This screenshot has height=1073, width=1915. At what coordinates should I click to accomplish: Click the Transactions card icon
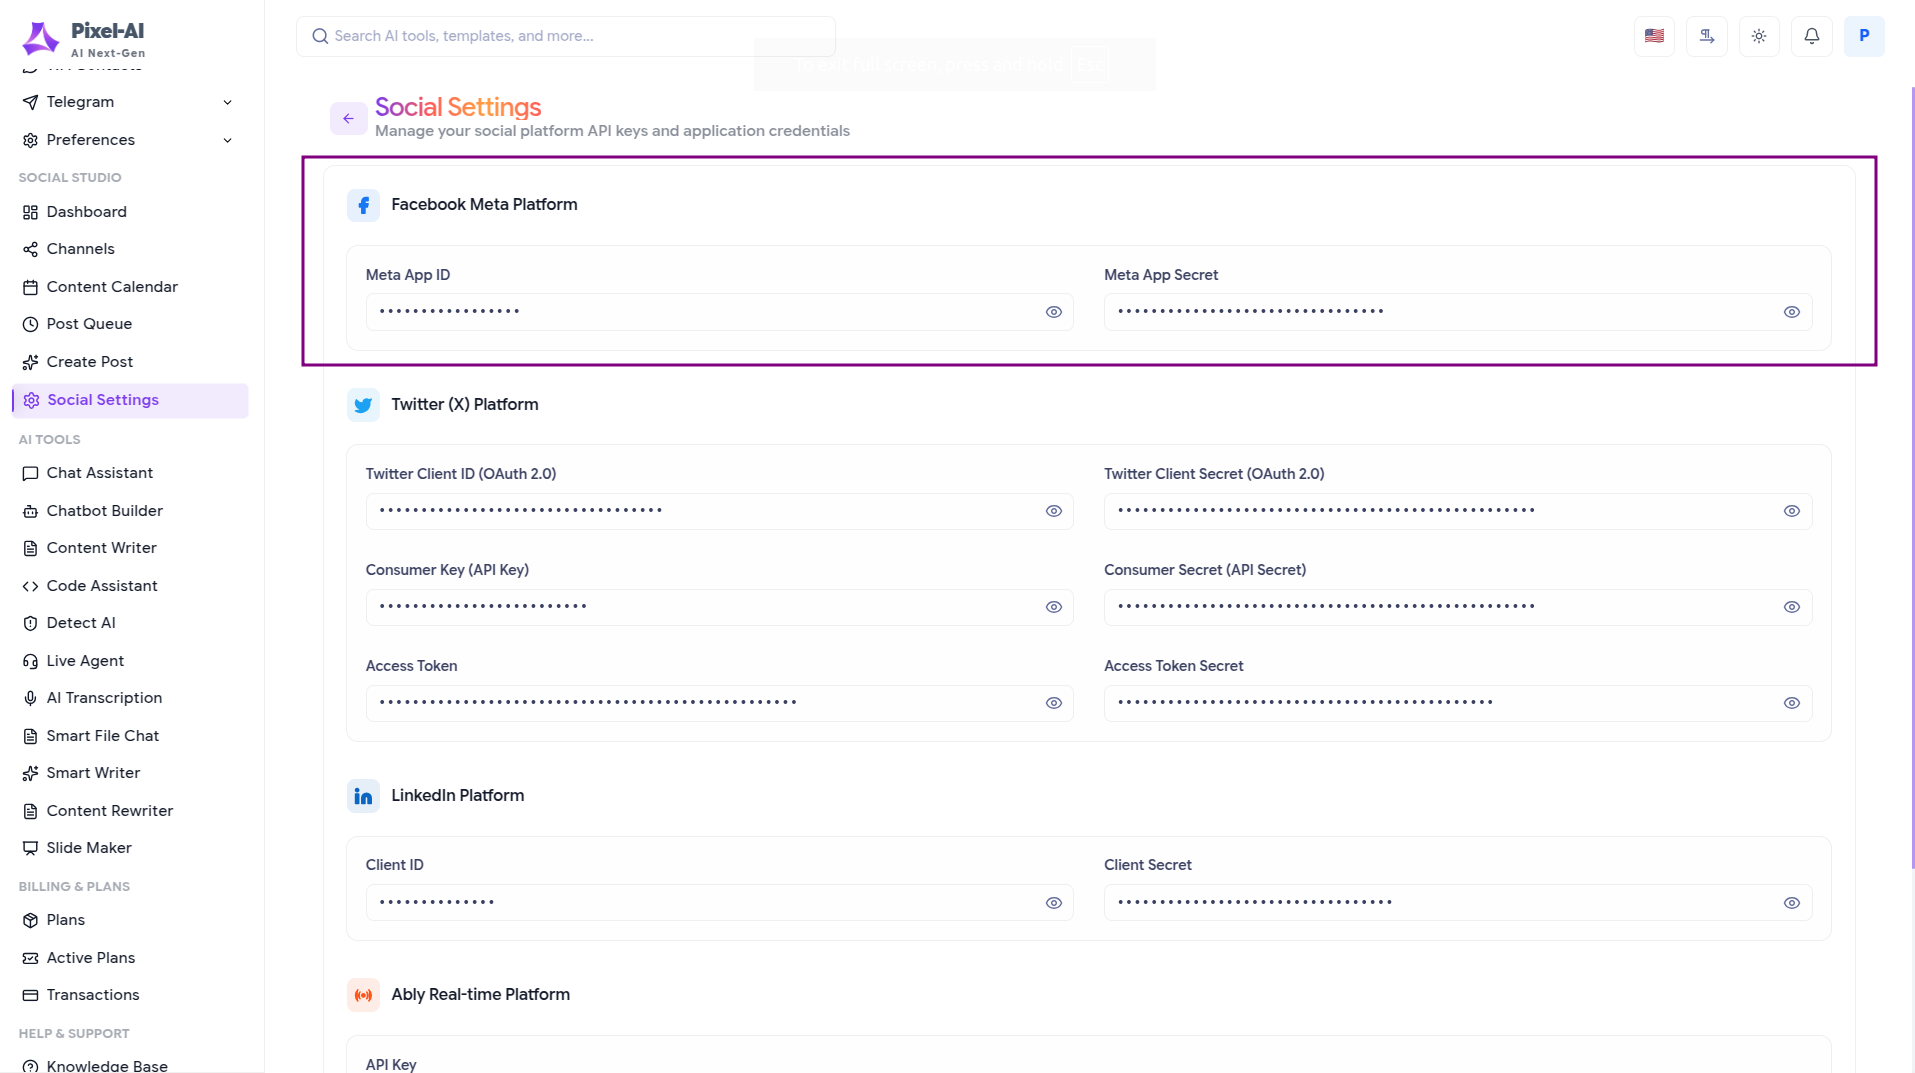[31, 995]
